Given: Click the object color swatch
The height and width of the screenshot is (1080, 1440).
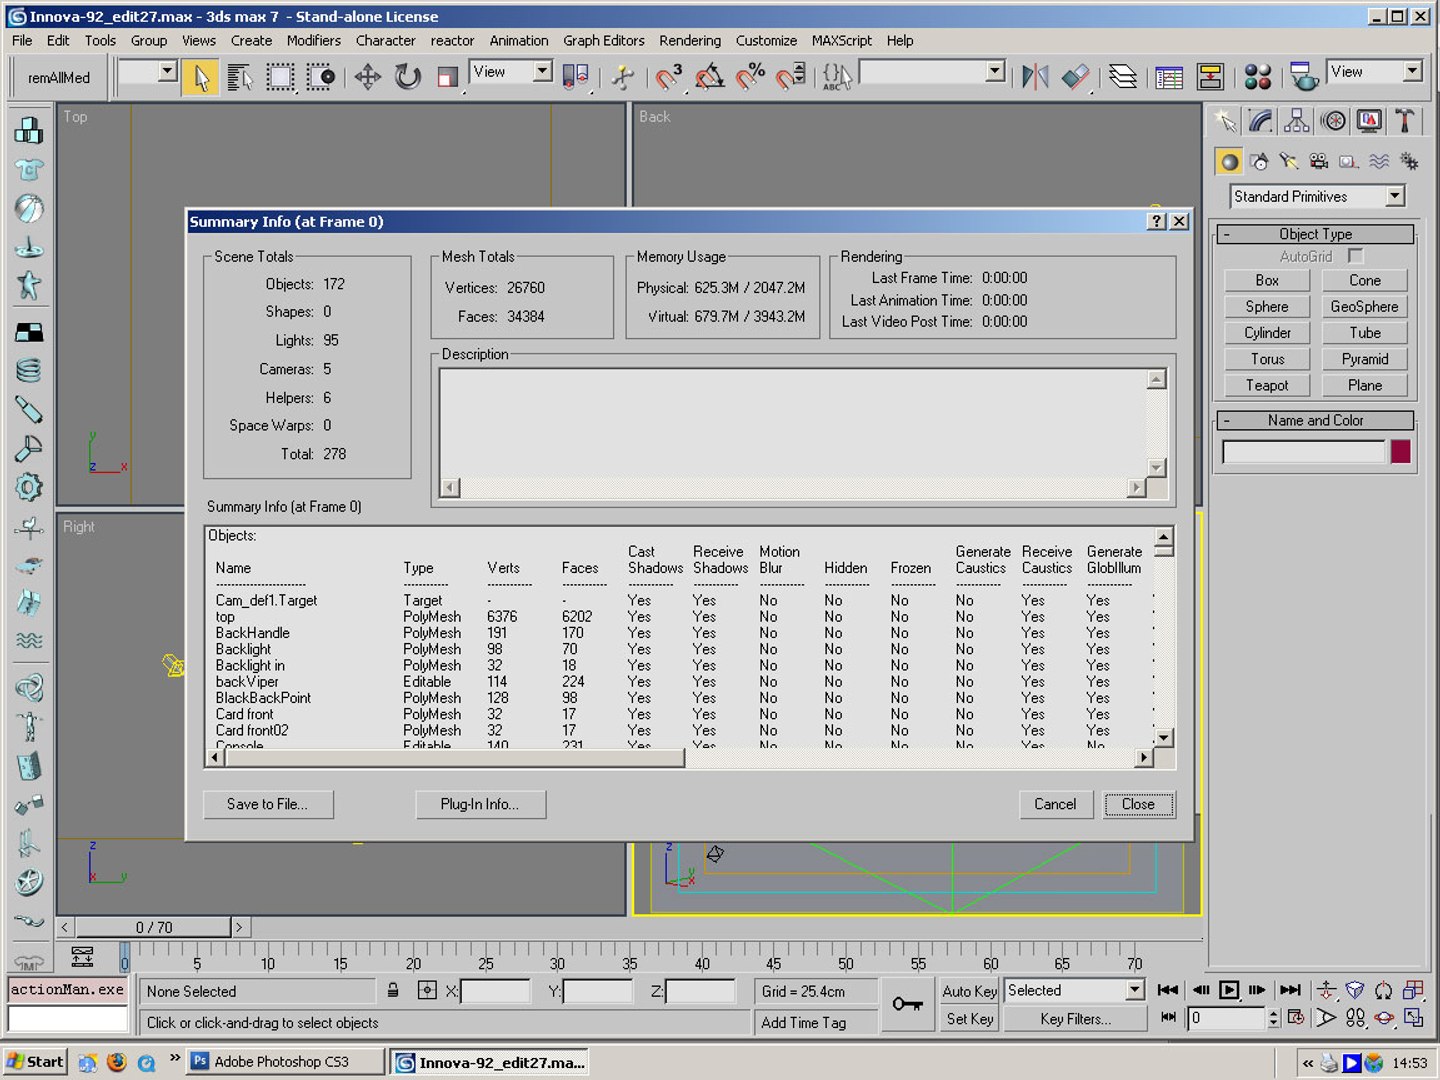Looking at the screenshot, I should coord(1400,452).
